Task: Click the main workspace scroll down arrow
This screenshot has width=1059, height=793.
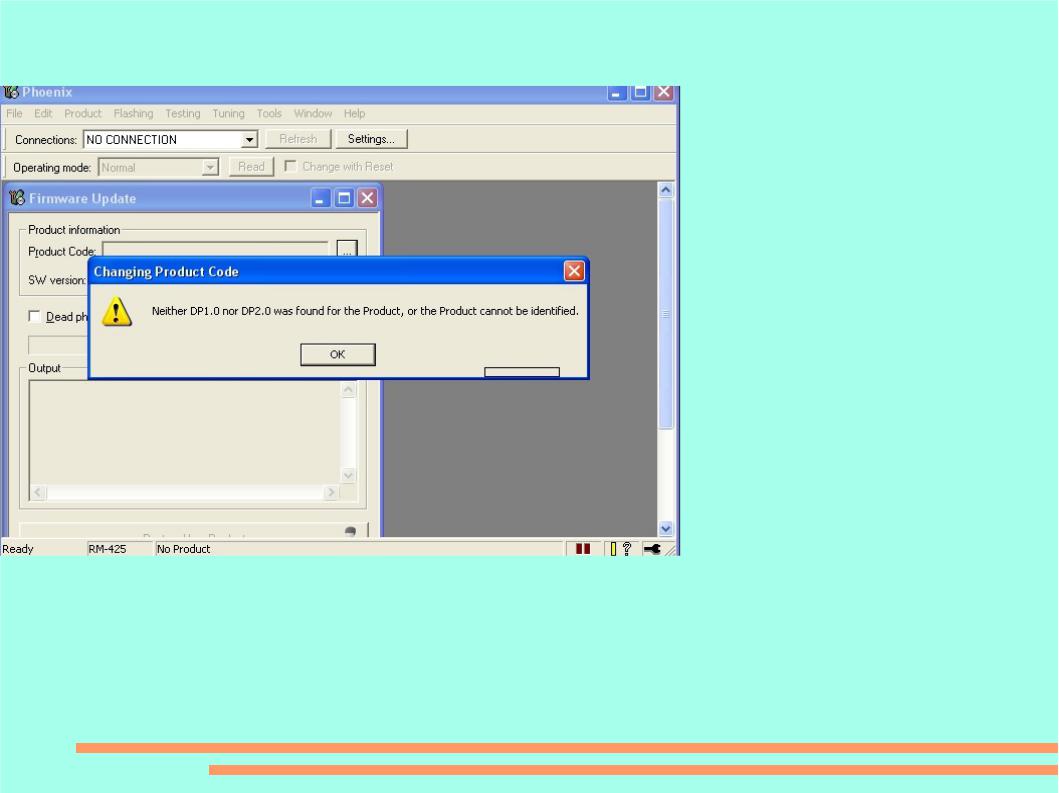Action: (x=666, y=528)
